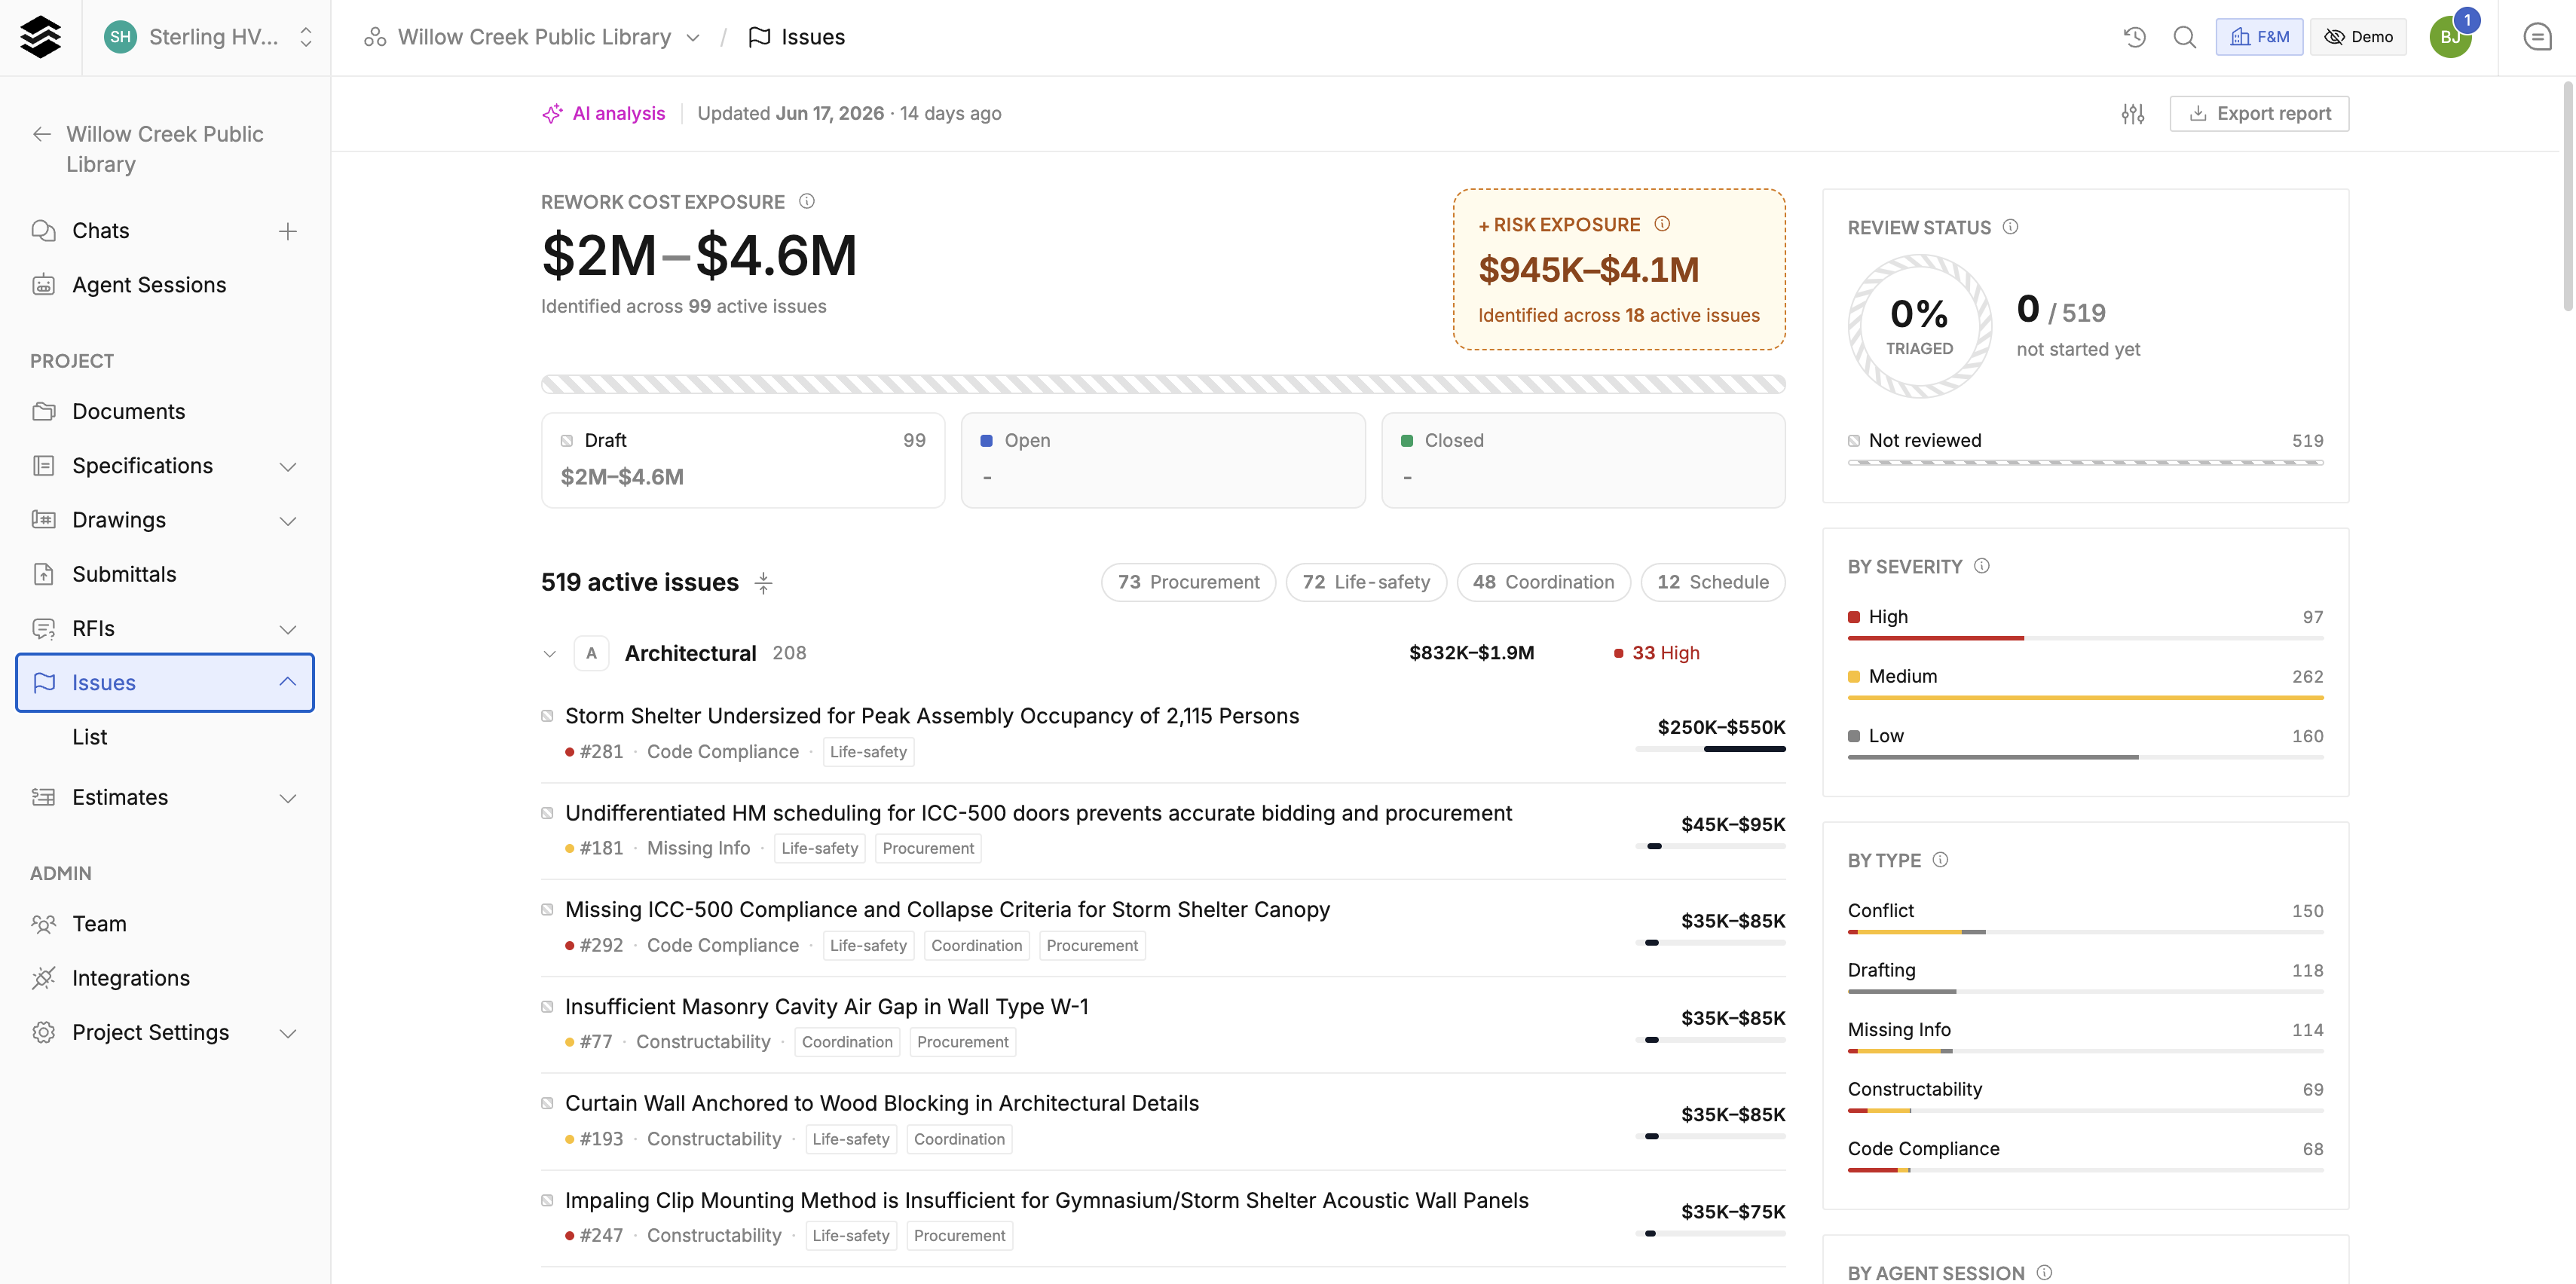2576x1284 pixels.
Task: Expand the RFIs section chevron
Action: pos(288,629)
